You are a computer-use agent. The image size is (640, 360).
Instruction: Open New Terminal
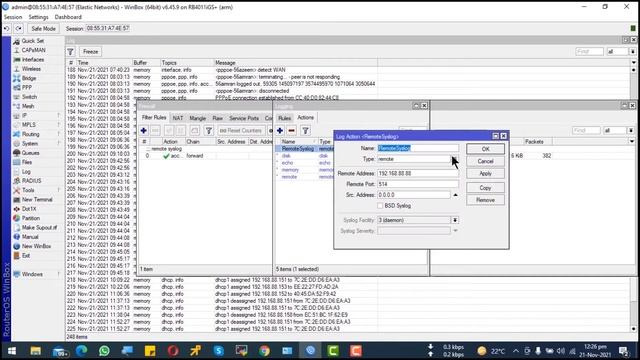[x=37, y=200]
